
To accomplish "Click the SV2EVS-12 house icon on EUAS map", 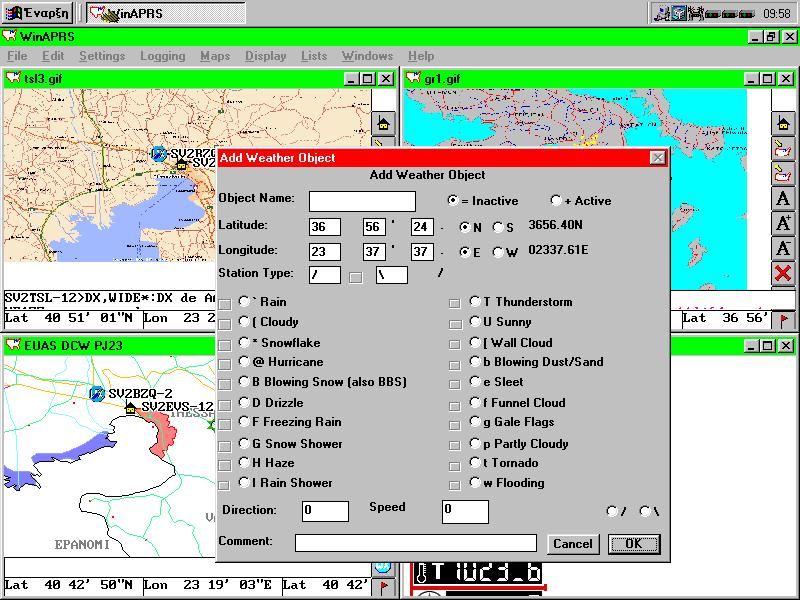I will 131,407.
